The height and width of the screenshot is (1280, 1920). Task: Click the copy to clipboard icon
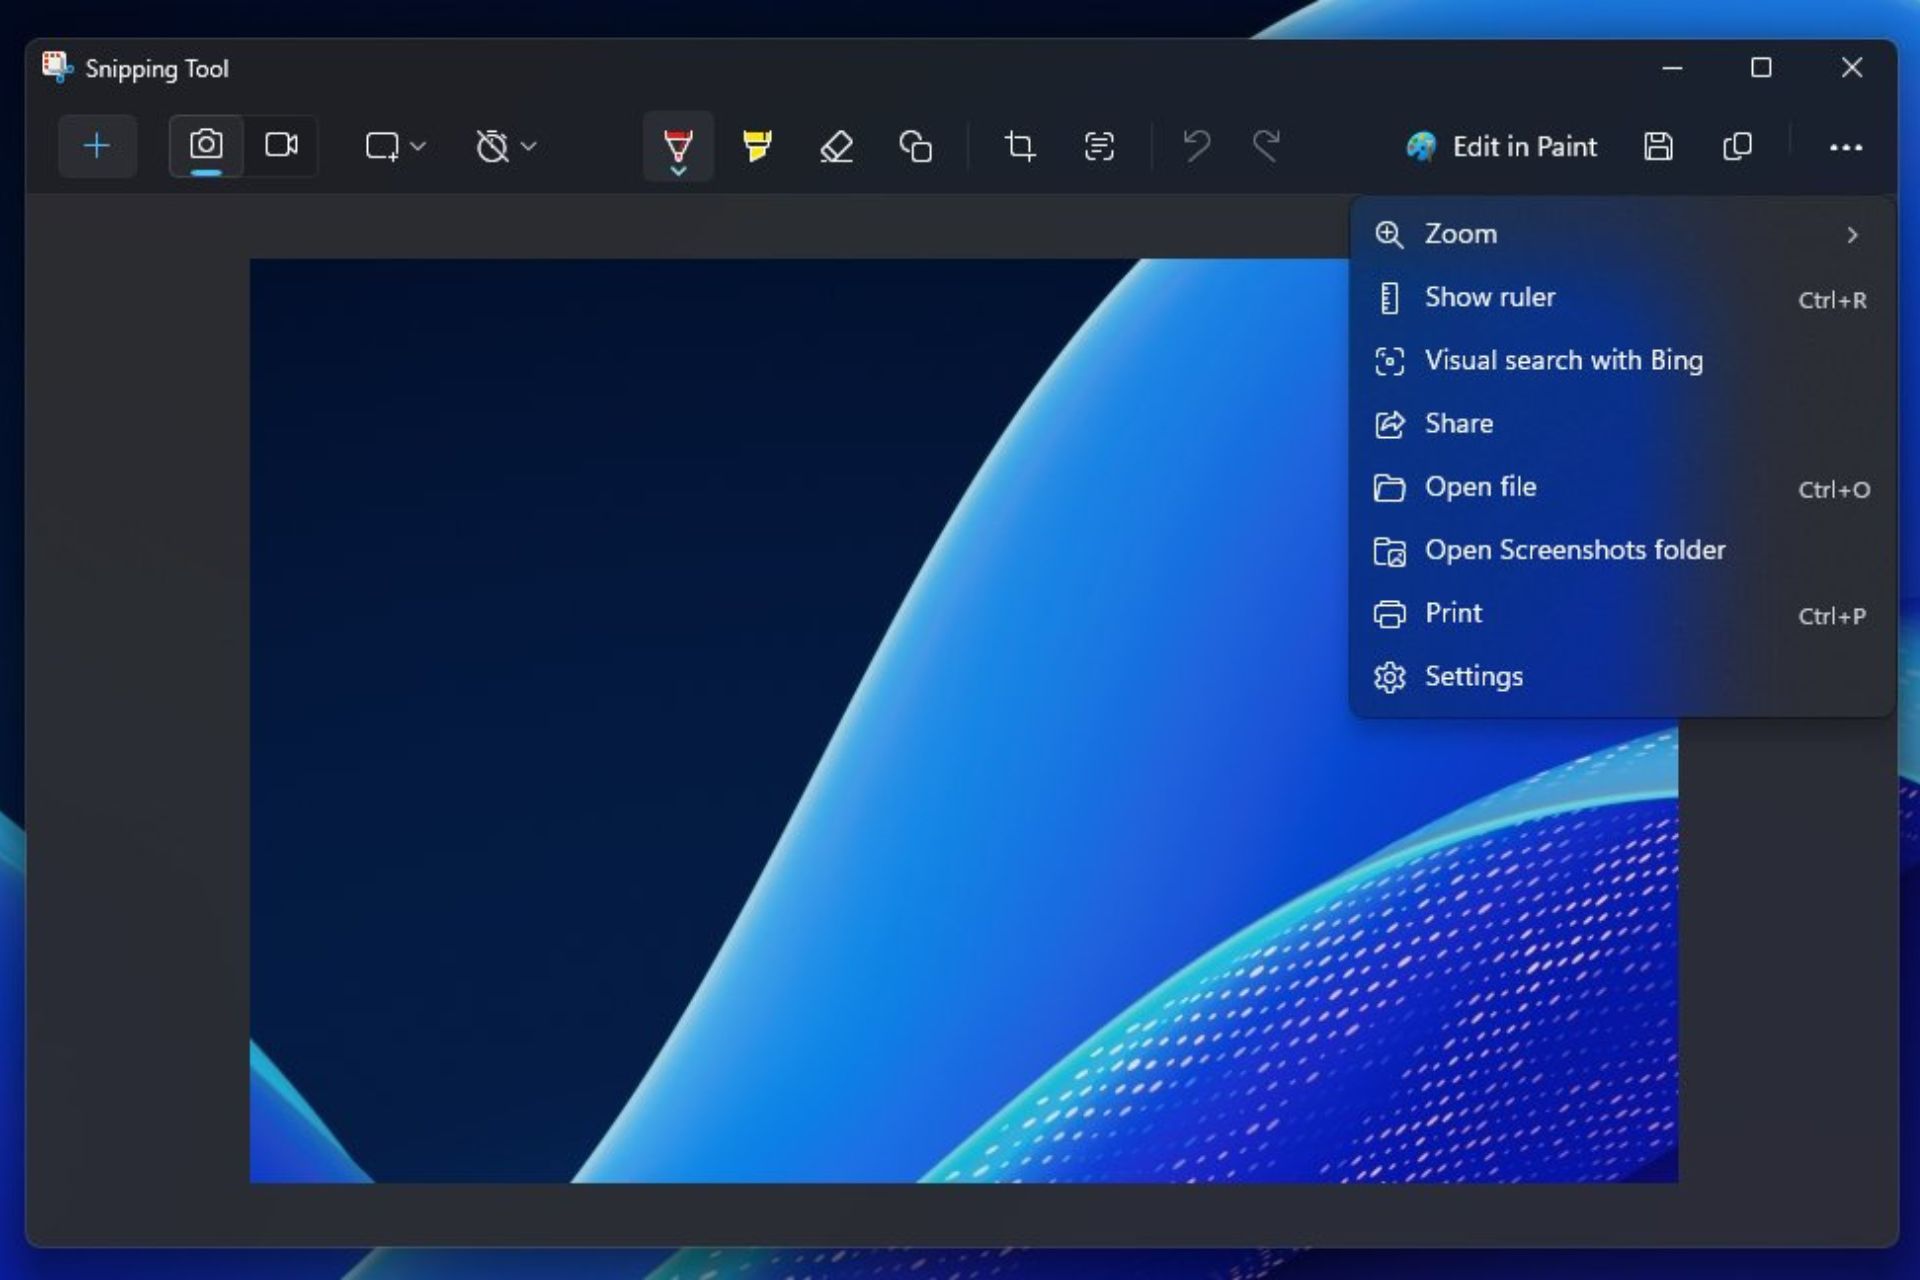1737,146
